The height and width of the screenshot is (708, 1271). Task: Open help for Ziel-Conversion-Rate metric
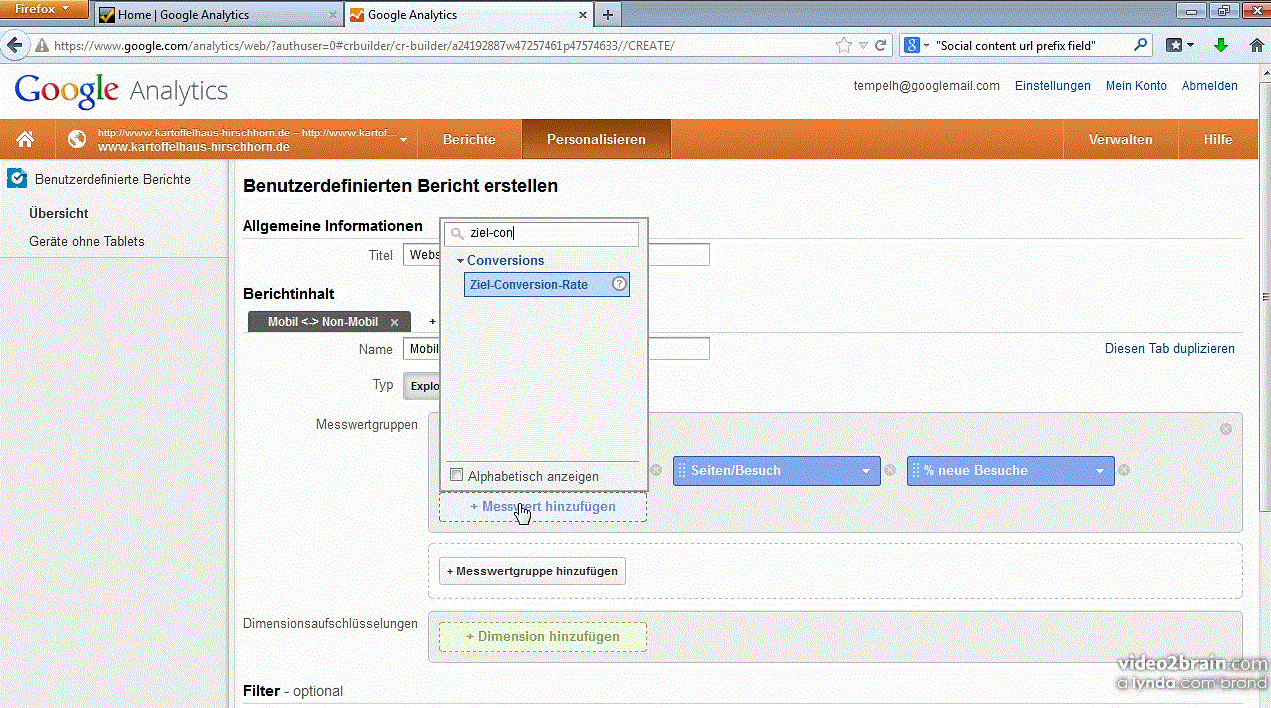tap(619, 284)
